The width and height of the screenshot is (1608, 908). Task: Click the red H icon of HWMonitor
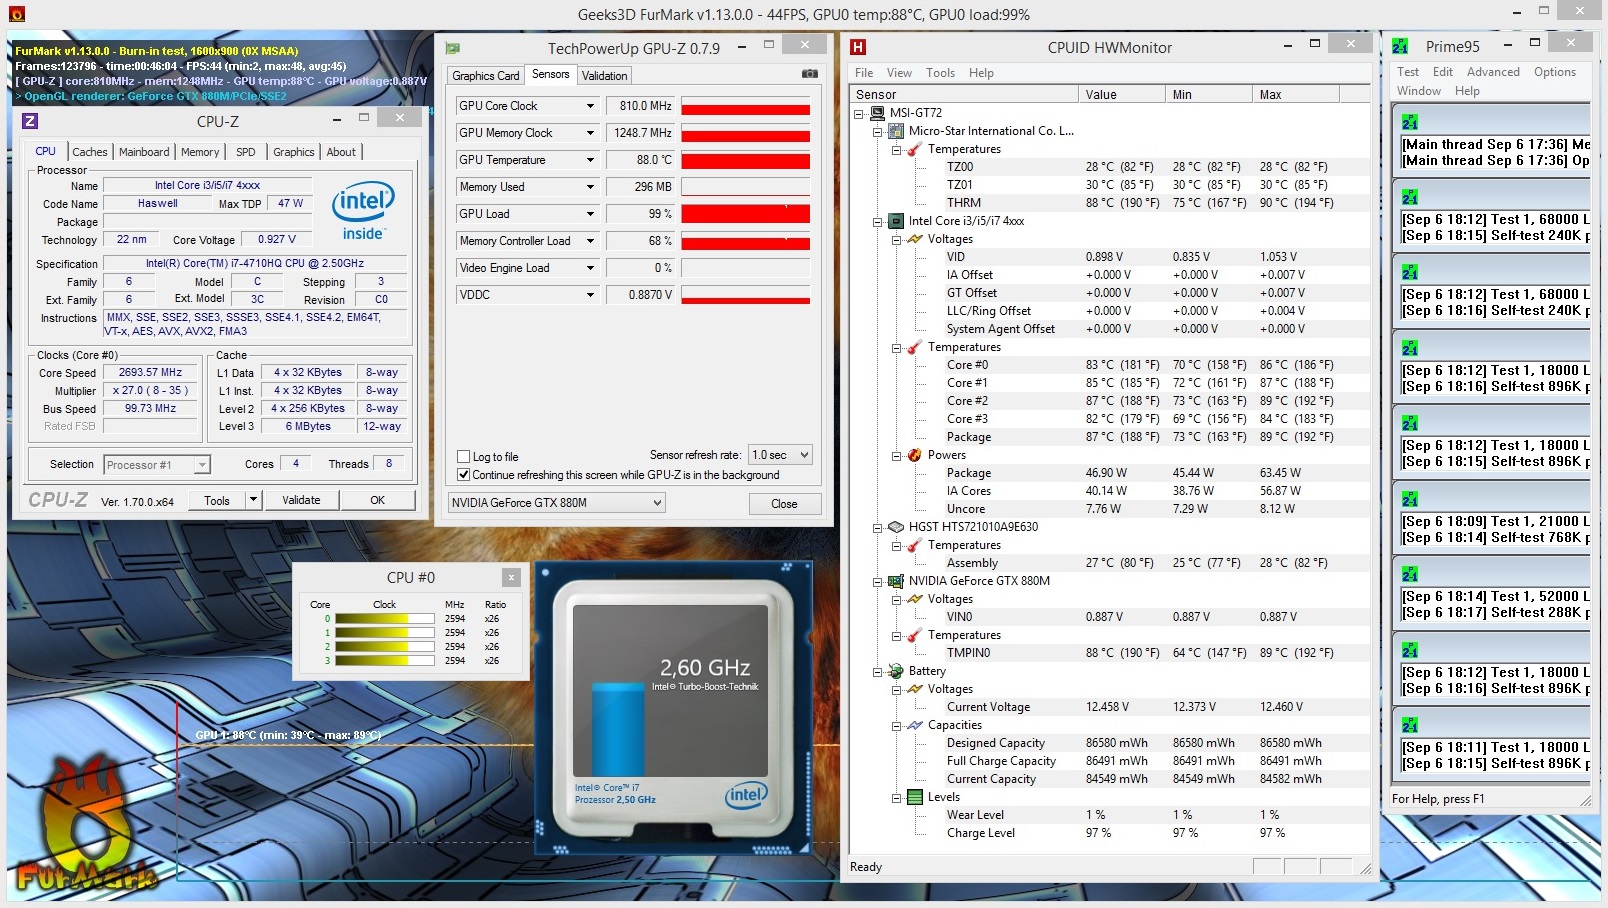tap(858, 47)
